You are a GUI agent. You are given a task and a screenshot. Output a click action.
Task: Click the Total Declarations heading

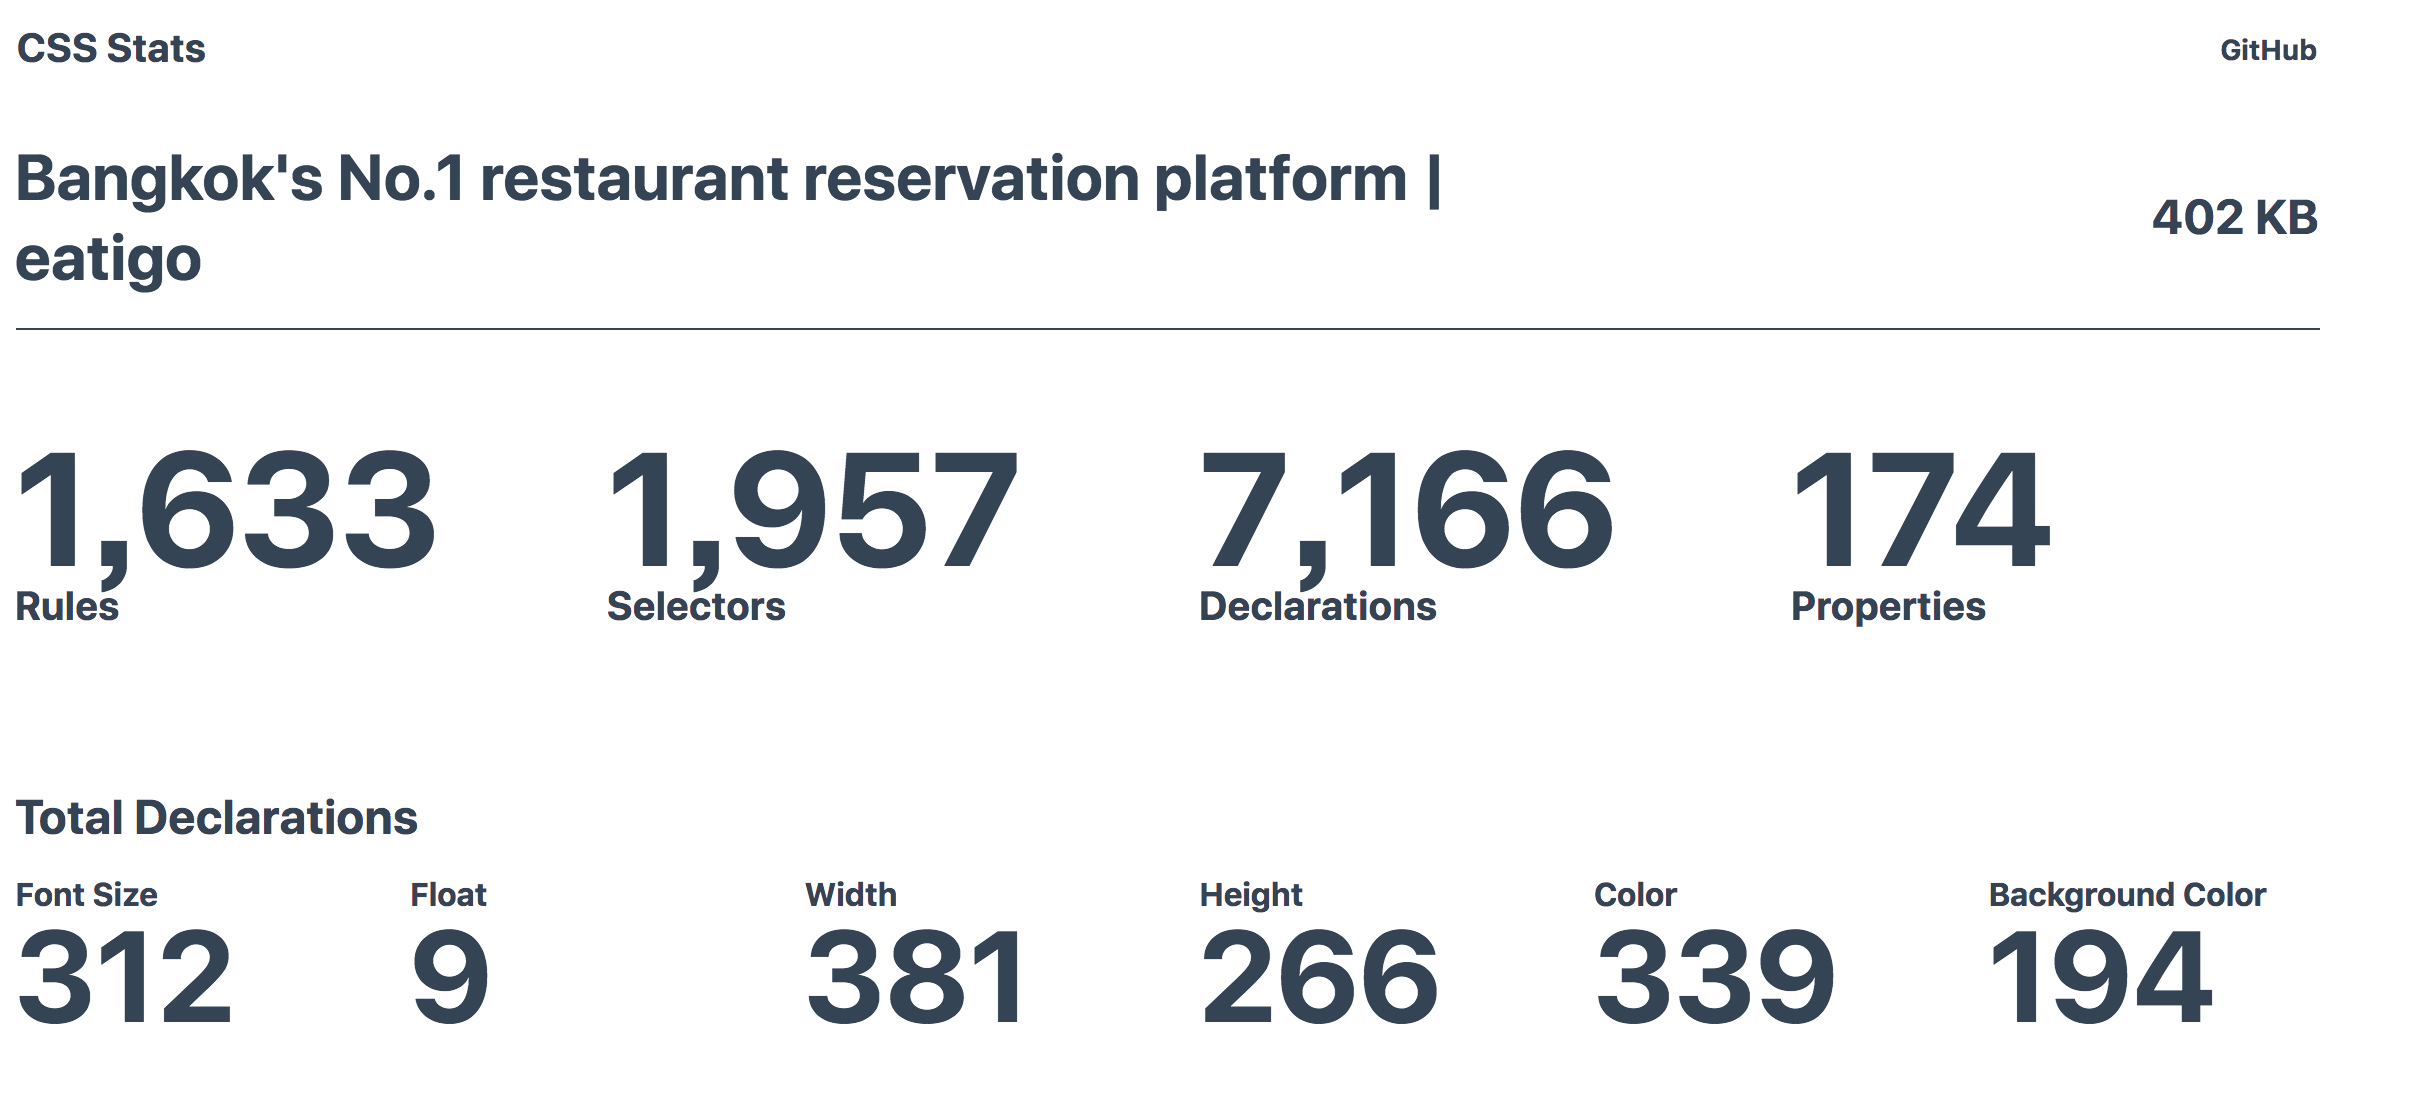(216, 818)
